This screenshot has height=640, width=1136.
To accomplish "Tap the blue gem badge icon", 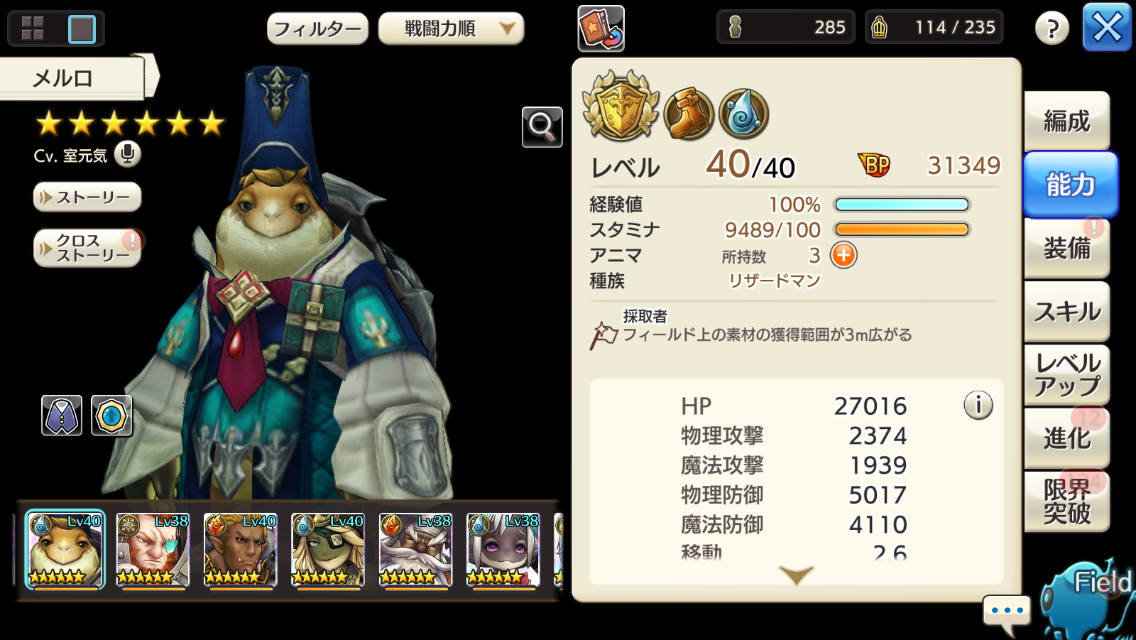I will tap(112, 415).
